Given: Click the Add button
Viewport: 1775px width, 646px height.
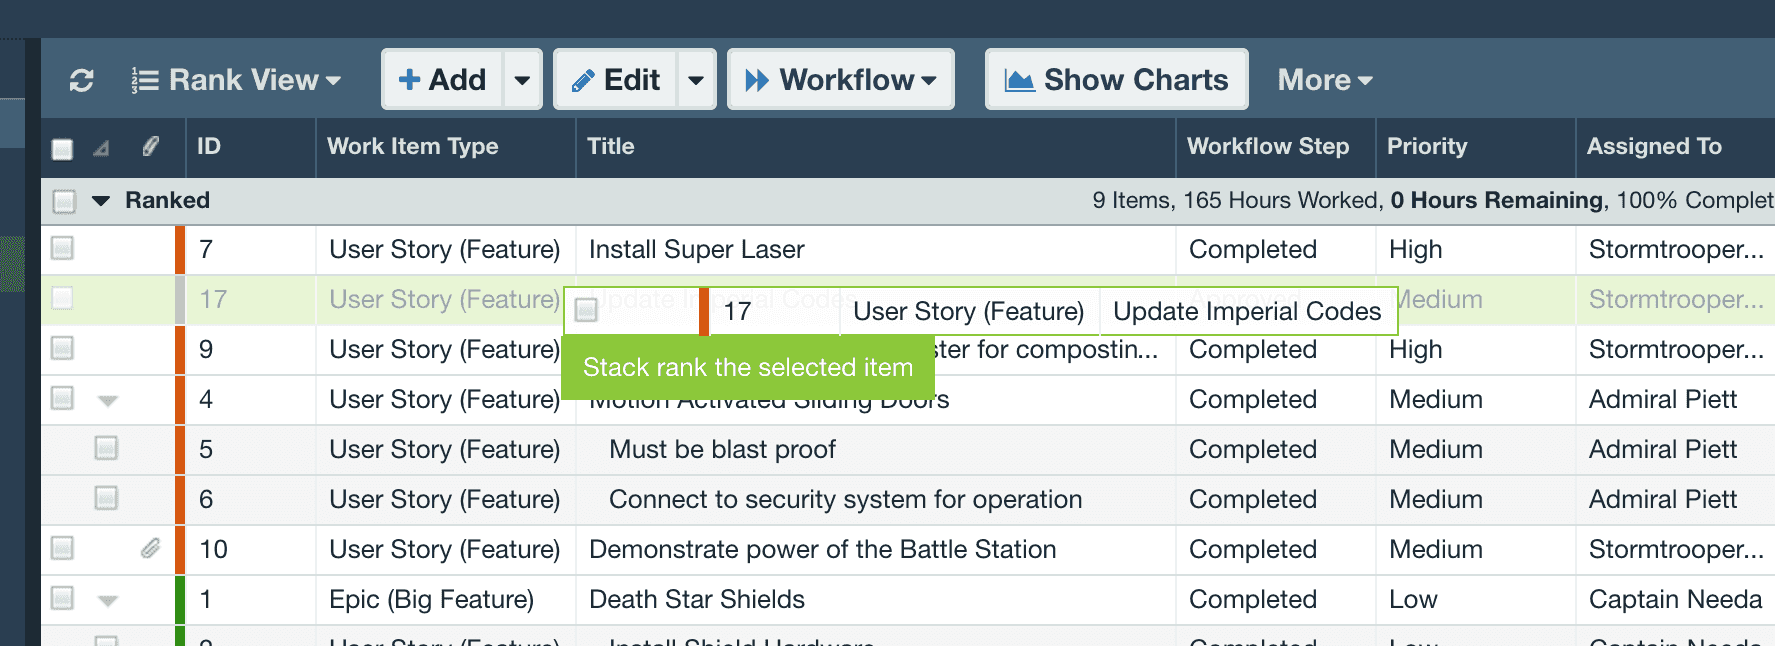Looking at the screenshot, I should [442, 79].
